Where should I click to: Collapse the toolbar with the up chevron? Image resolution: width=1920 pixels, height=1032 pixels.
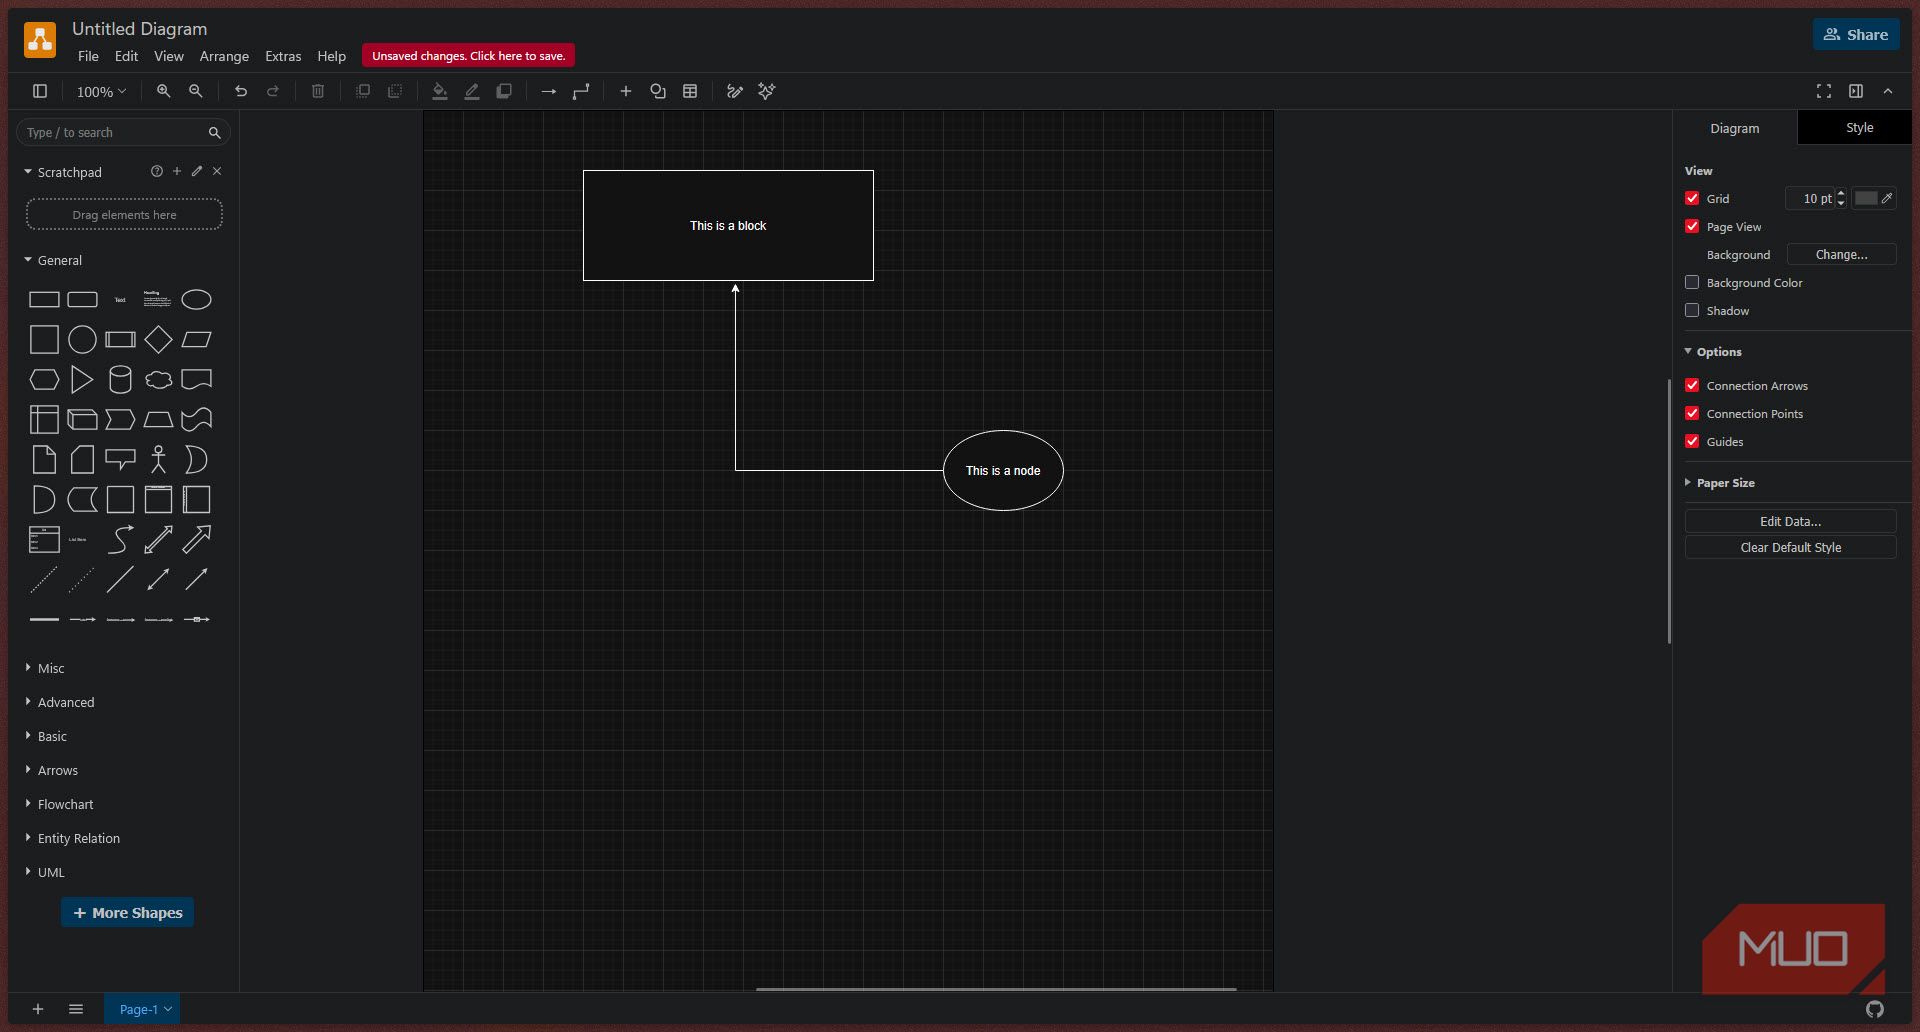1888,91
